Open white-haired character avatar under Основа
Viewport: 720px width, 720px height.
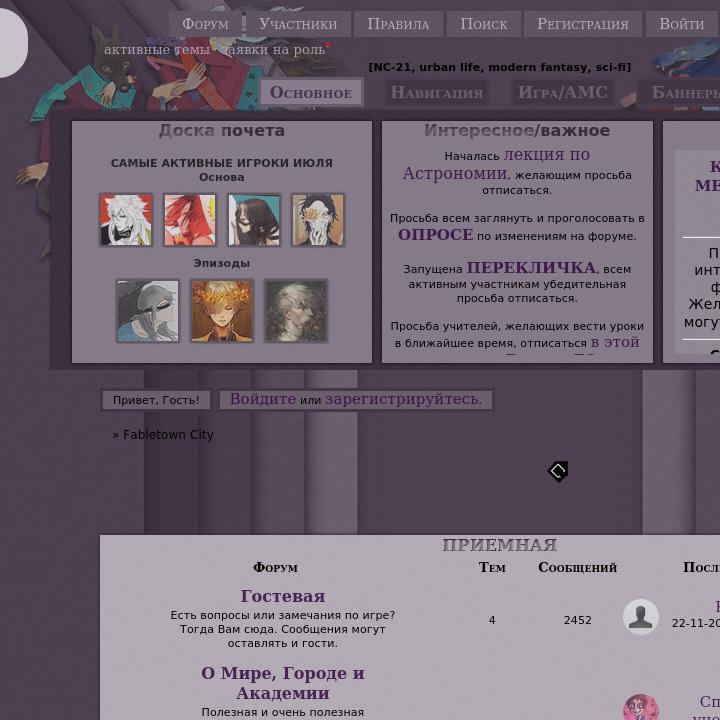[x=126, y=219]
